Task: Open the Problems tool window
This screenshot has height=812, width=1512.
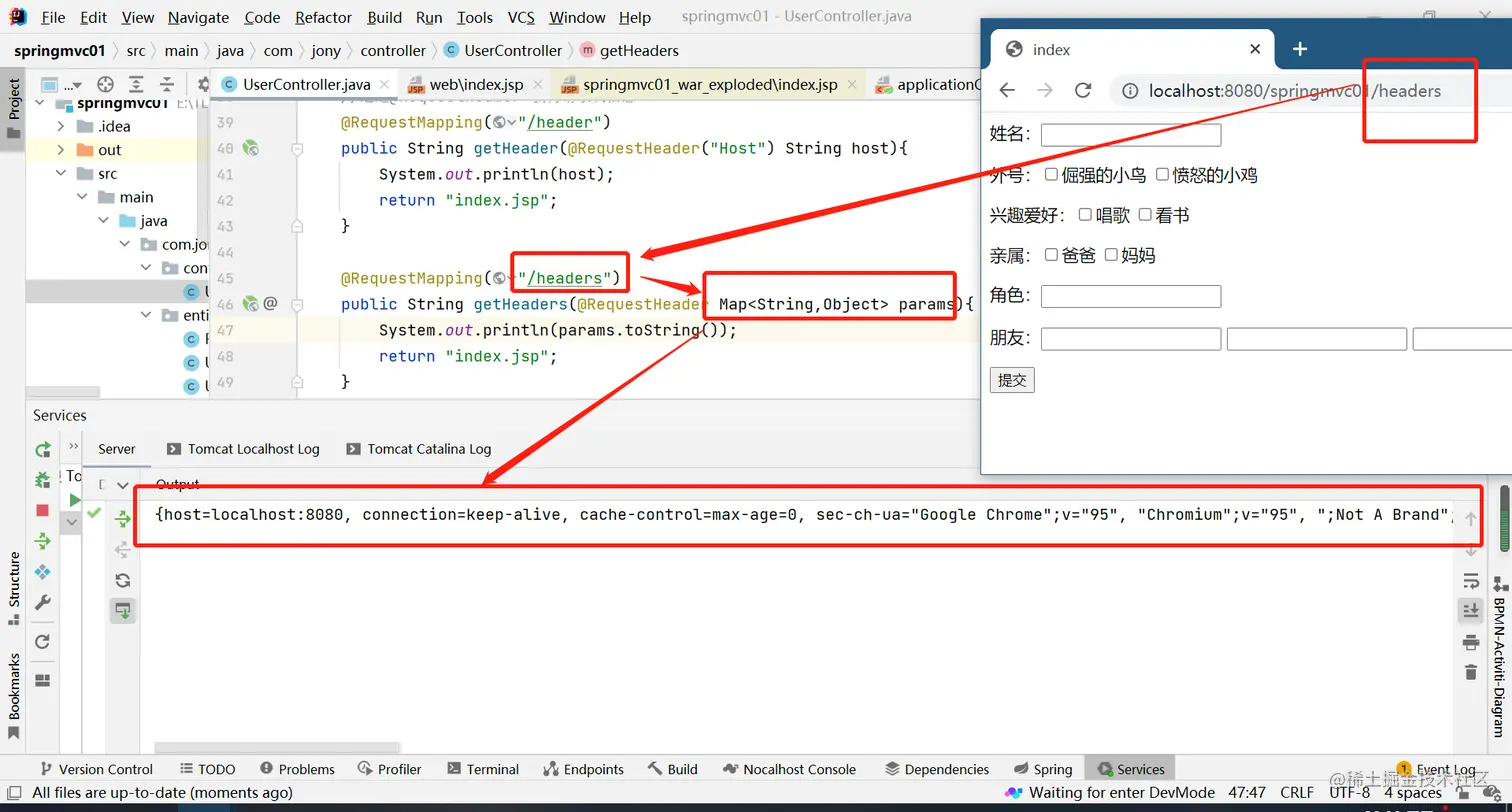Action: (x=297, y=769)
